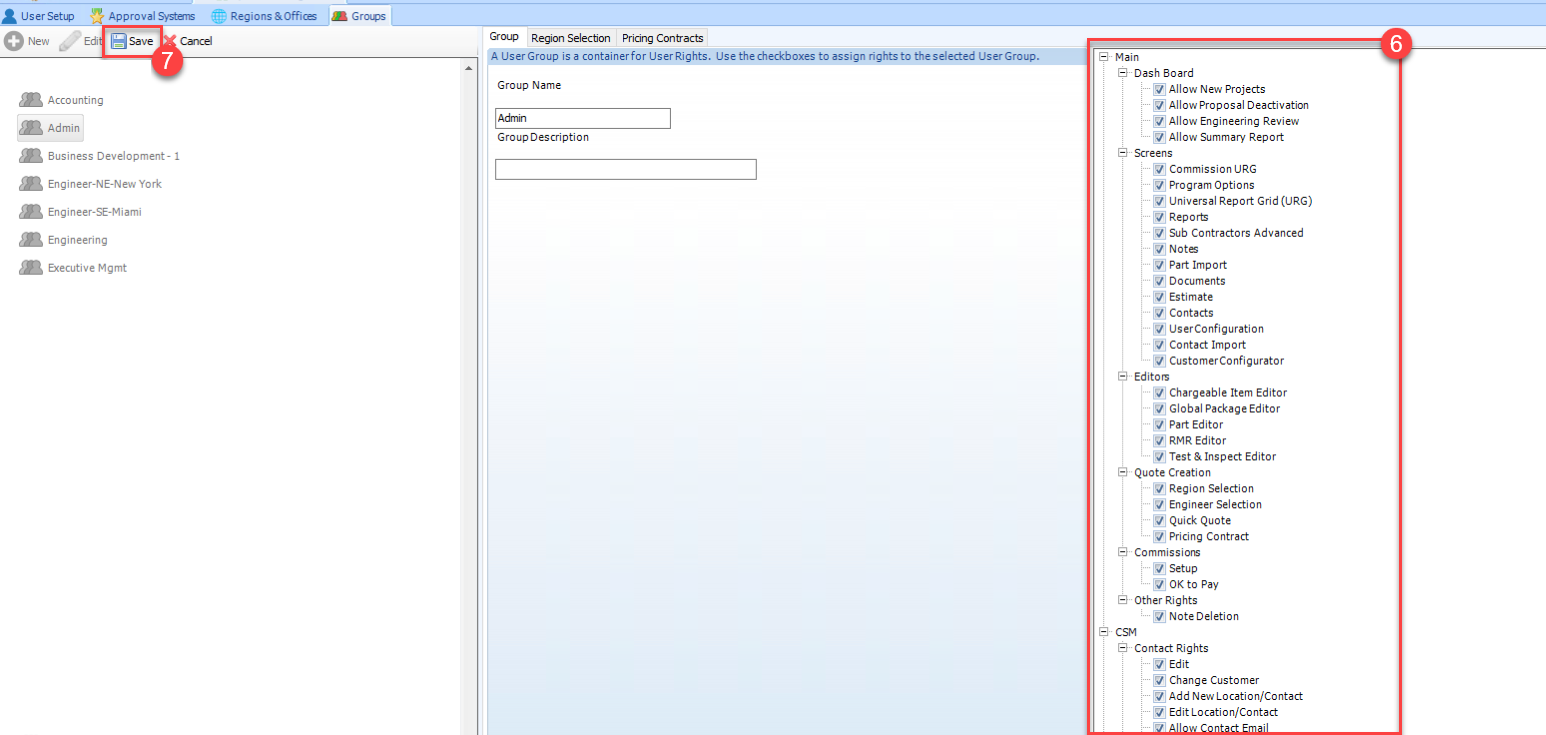This screenshot has width=1546, height=735.
Task: Select the Engineering group name
Action: (x=78, y=240)
